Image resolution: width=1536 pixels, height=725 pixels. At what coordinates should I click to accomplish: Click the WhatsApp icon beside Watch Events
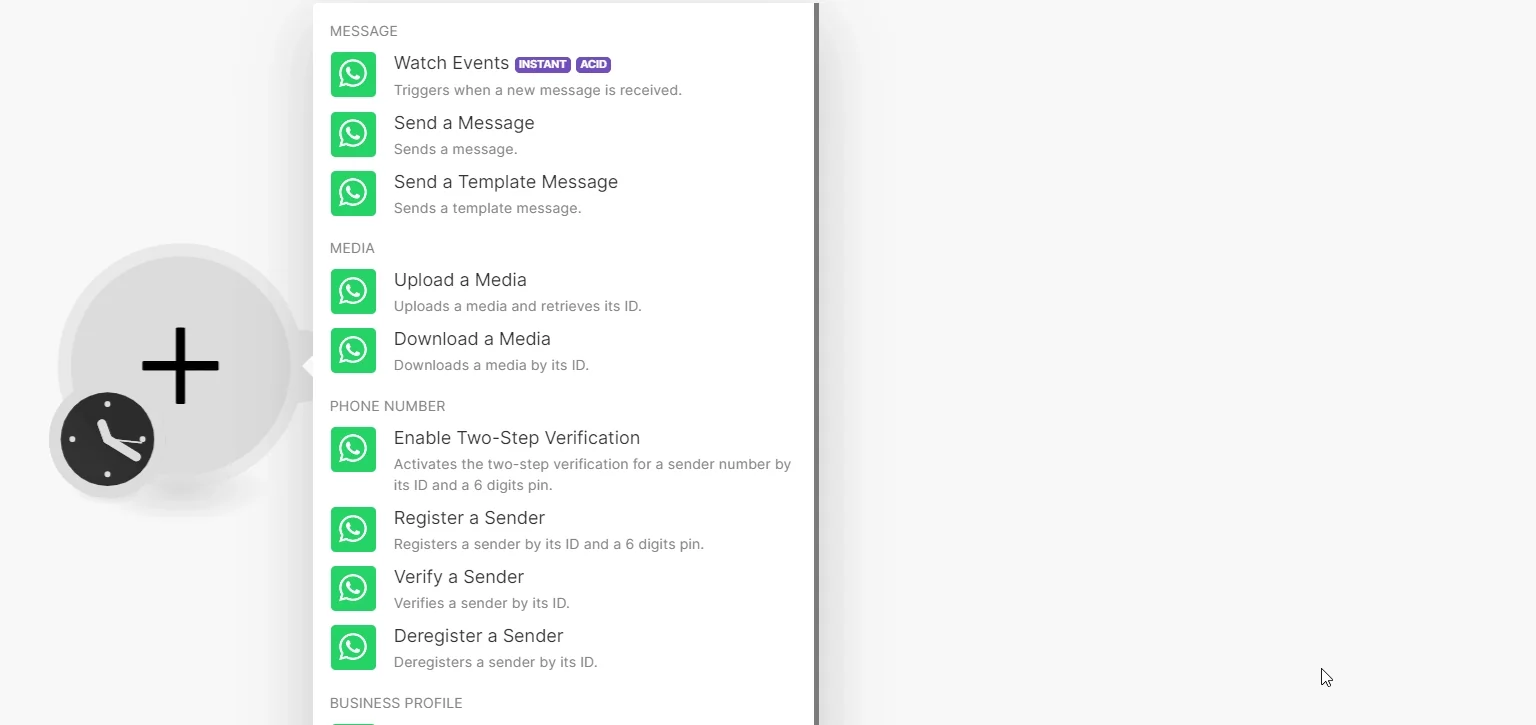click(x=353, y=75)
